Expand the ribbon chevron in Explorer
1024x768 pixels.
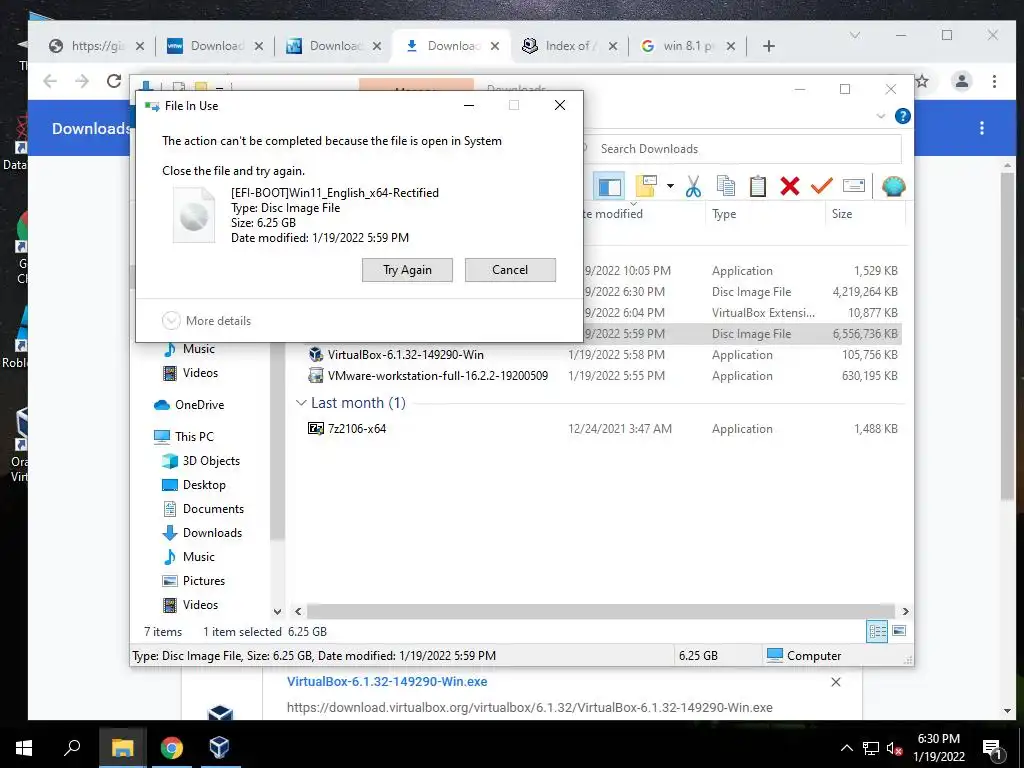(x=880, y=116)
